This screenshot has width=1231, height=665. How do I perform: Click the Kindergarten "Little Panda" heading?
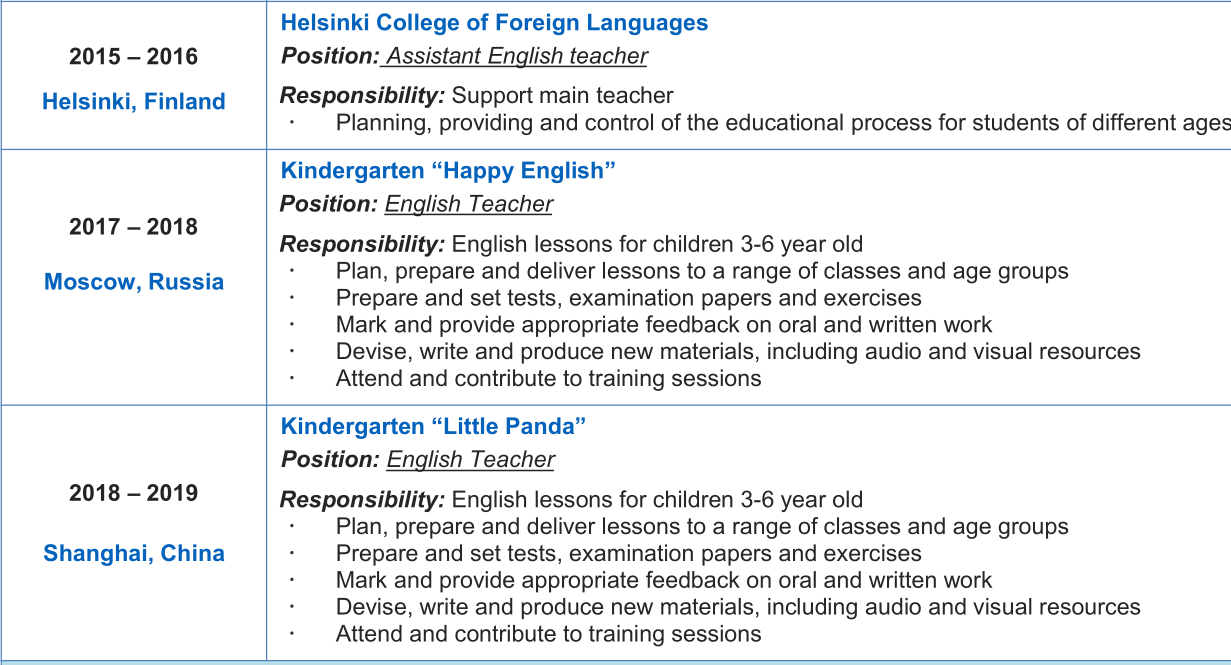433,426
